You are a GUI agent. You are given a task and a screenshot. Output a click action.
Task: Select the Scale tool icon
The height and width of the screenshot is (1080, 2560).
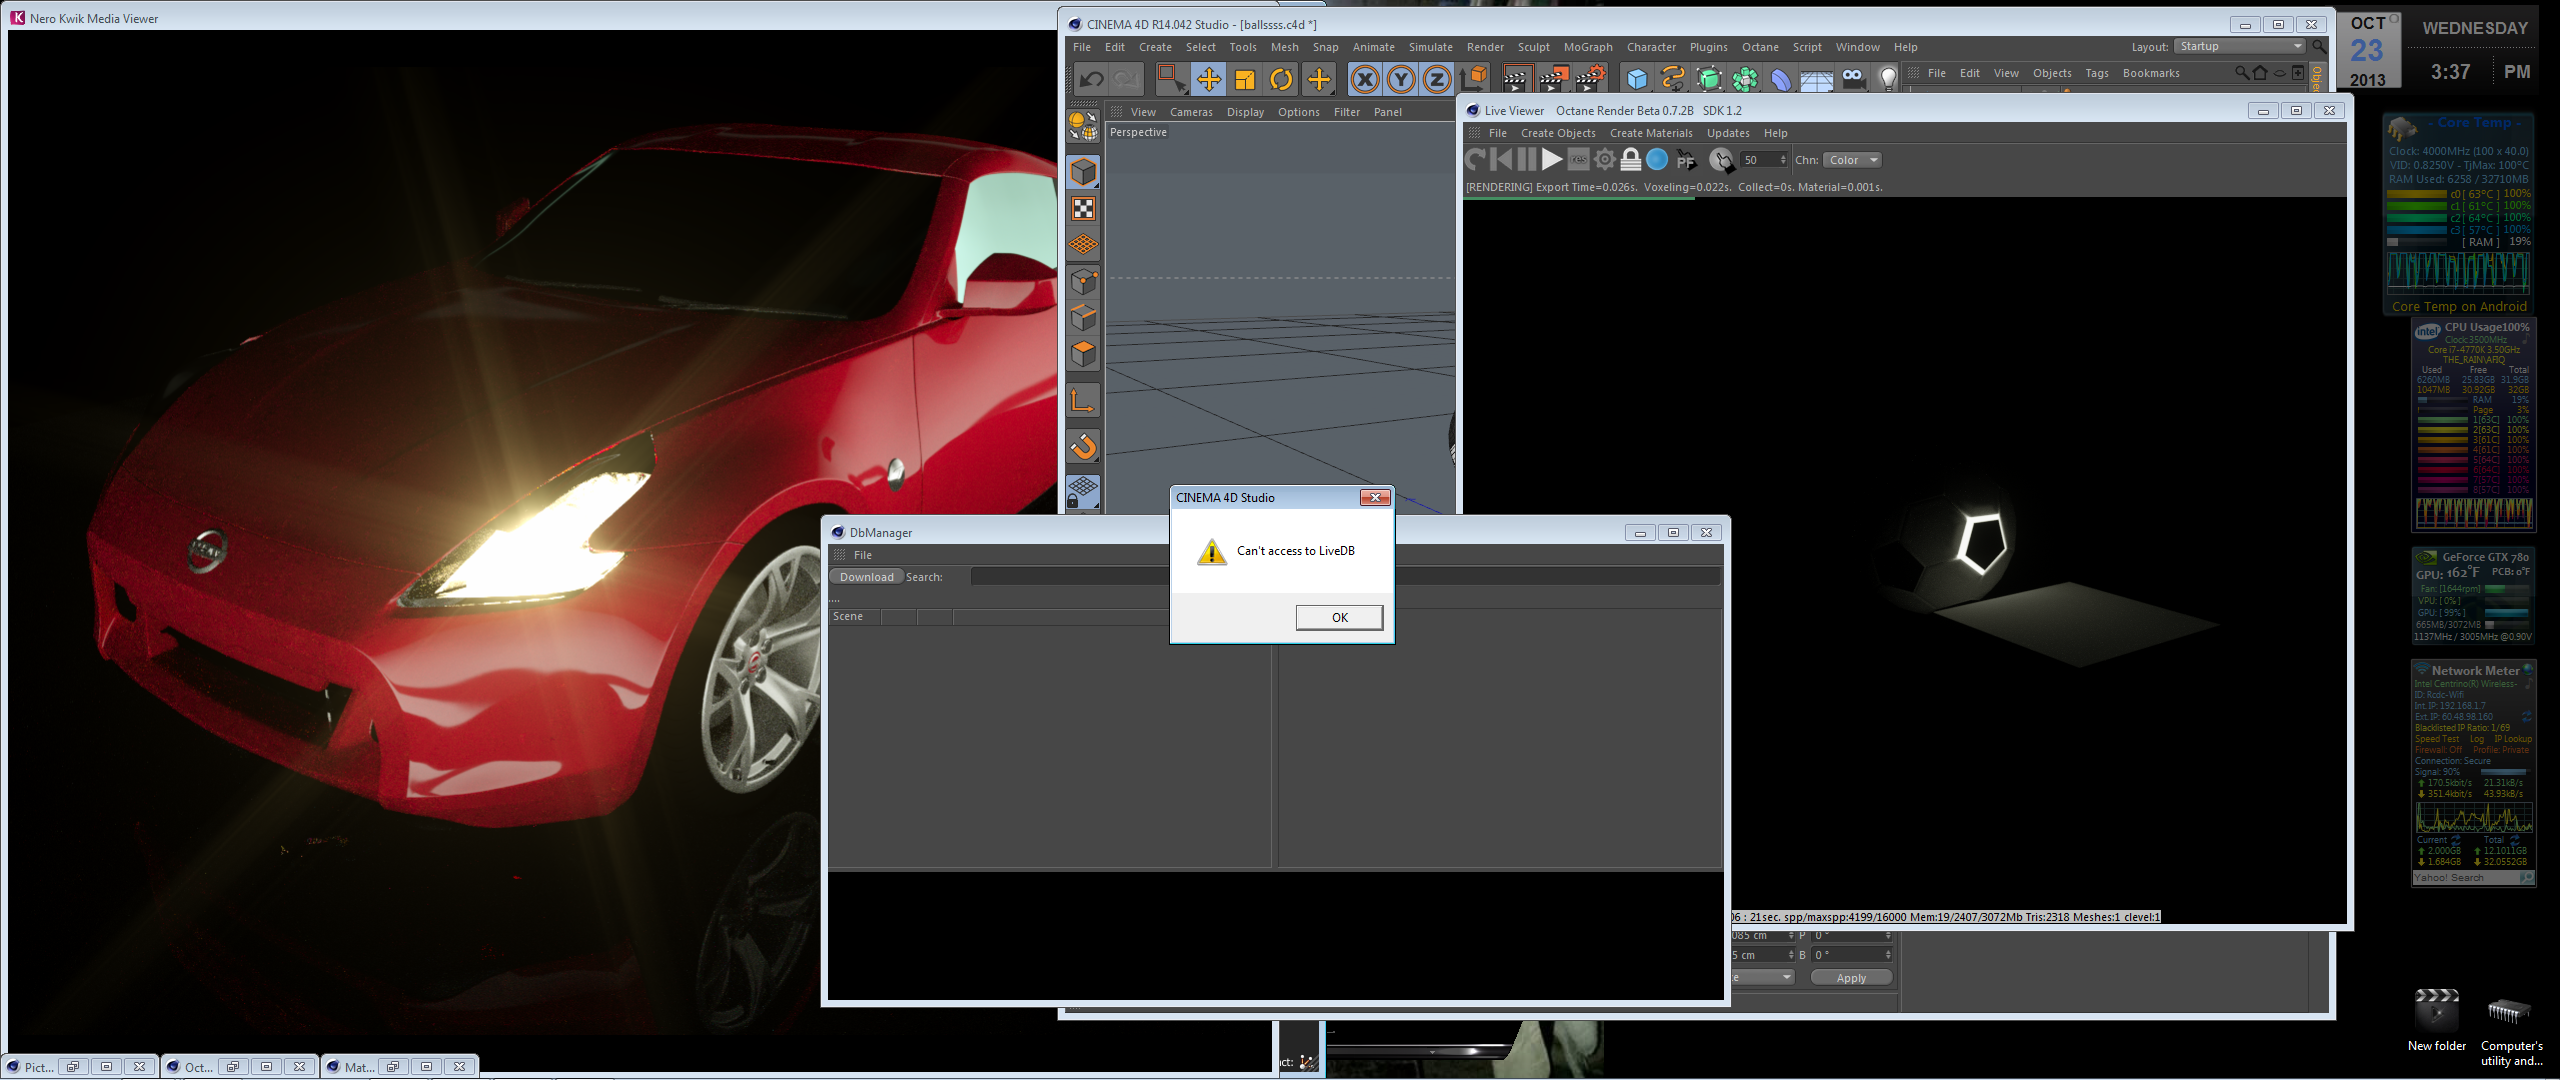(1245, 80)
